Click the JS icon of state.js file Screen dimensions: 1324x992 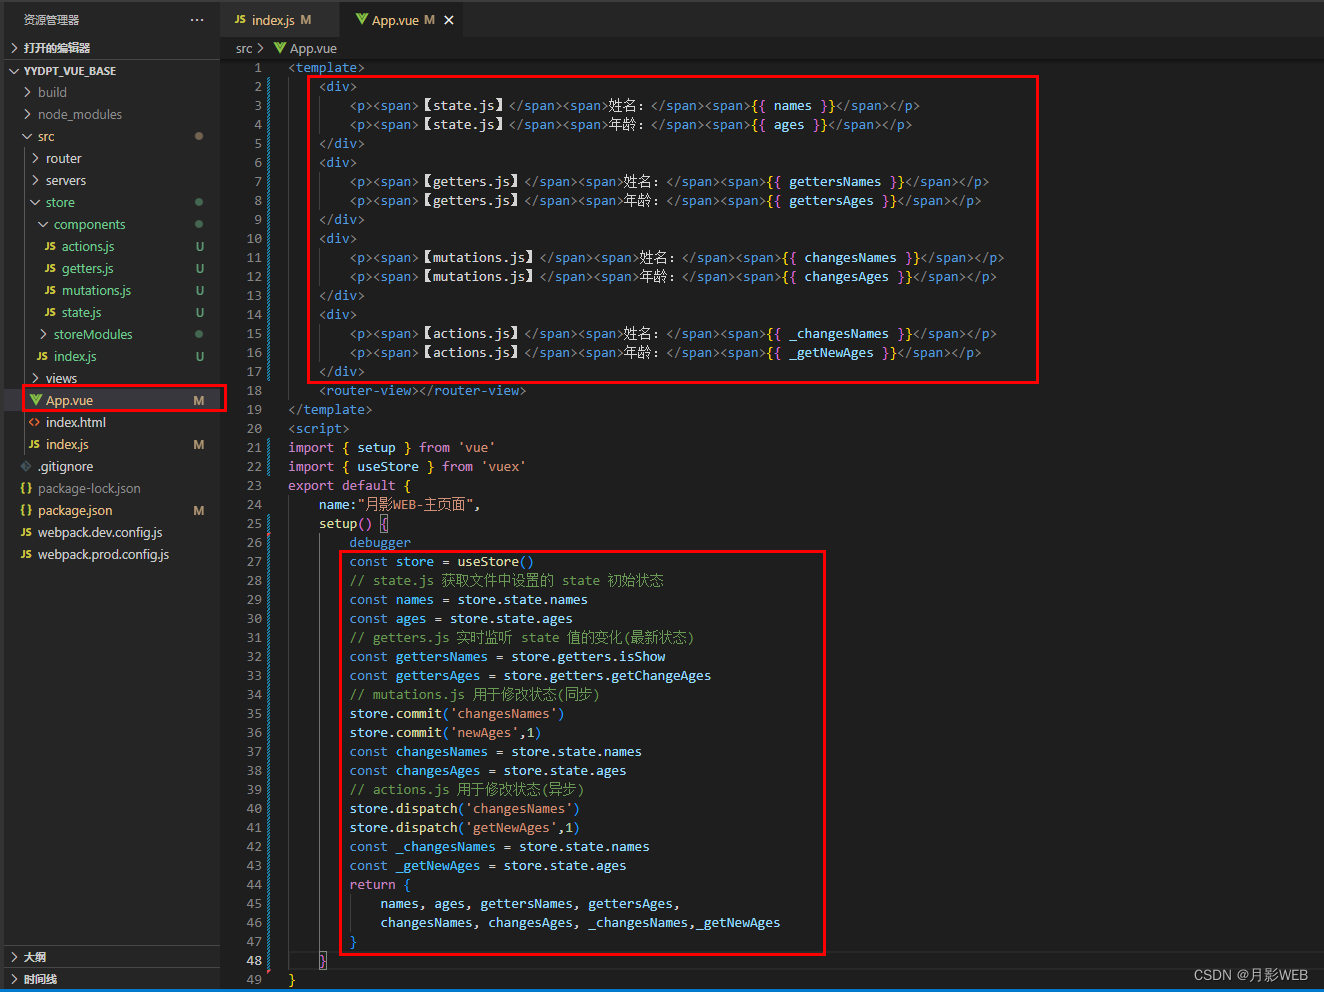[x=50, y=313]
